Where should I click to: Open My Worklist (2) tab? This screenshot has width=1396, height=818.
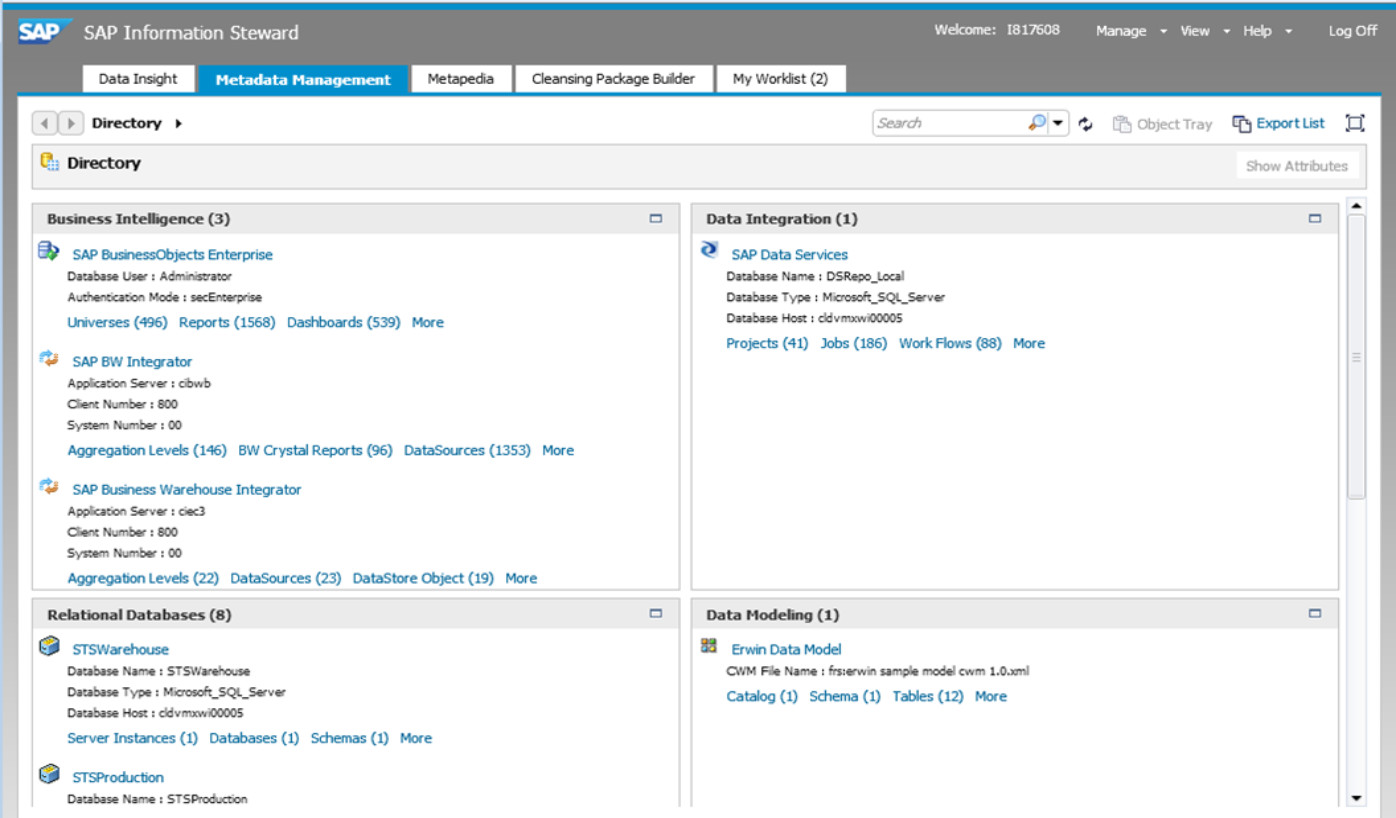[x=781, y=79]
